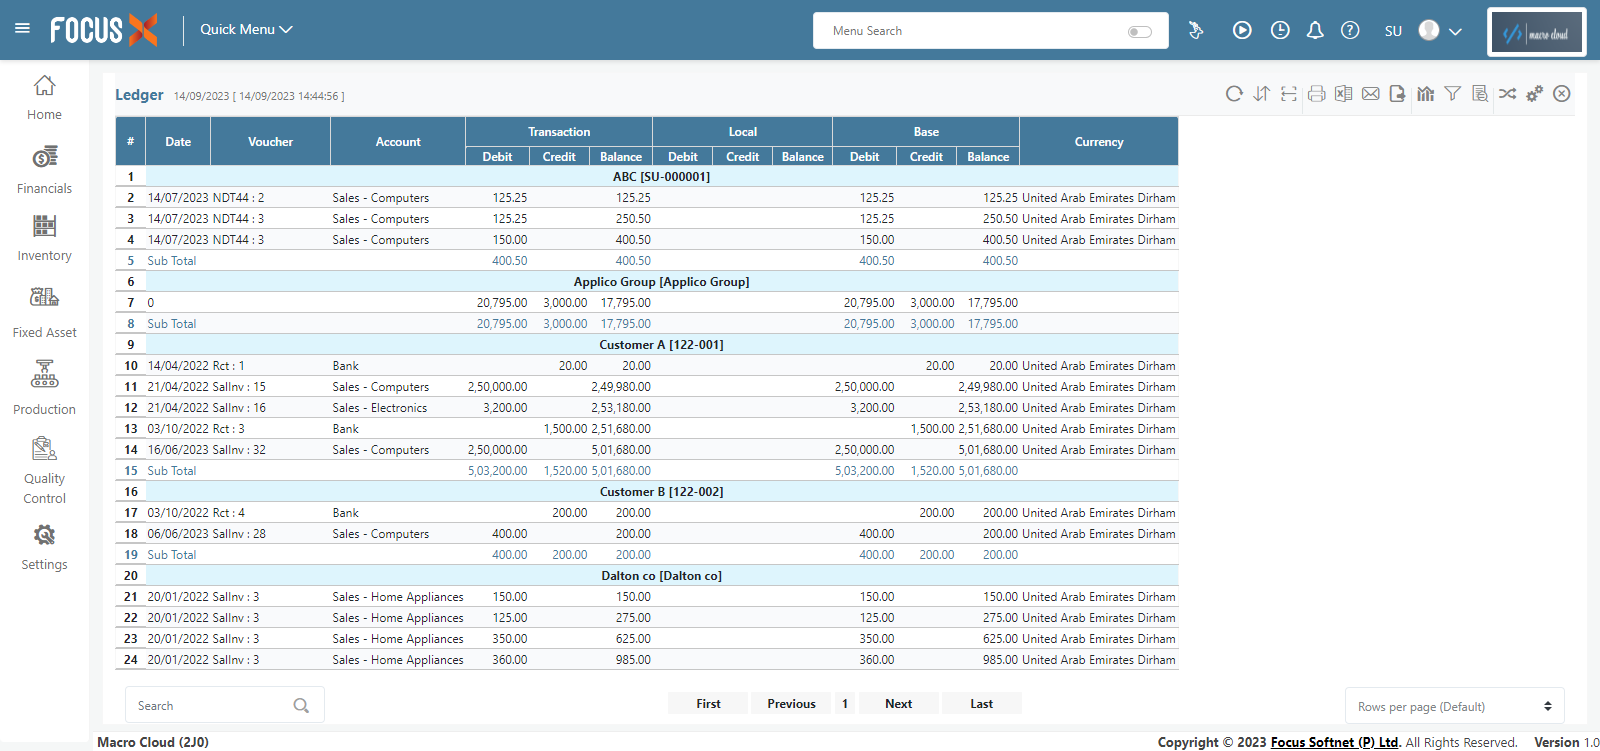Open ledger customization gears icon

coord(1534,94)
